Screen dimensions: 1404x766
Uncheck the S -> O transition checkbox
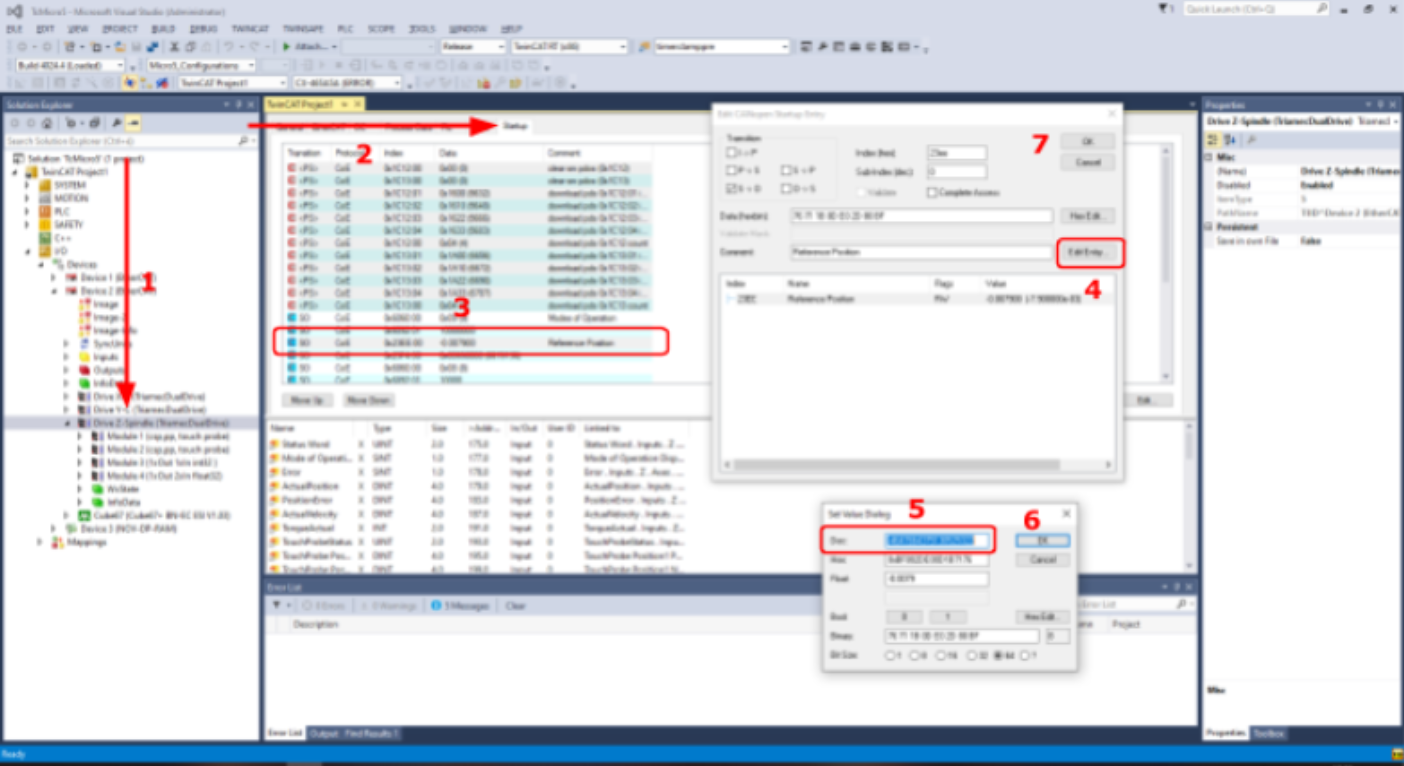point(732,189)
